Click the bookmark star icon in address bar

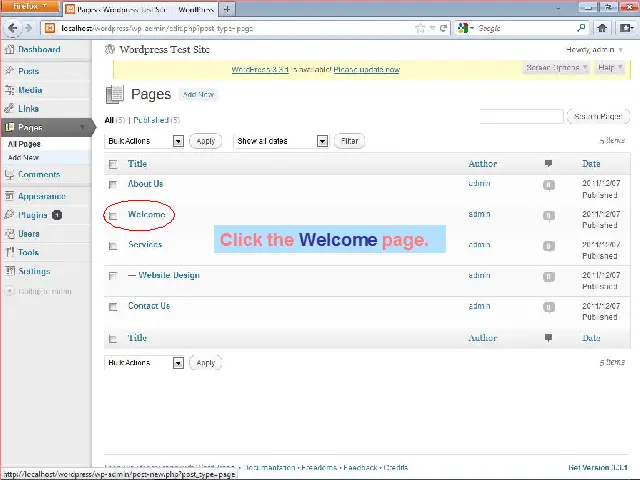tap(420, 28)
